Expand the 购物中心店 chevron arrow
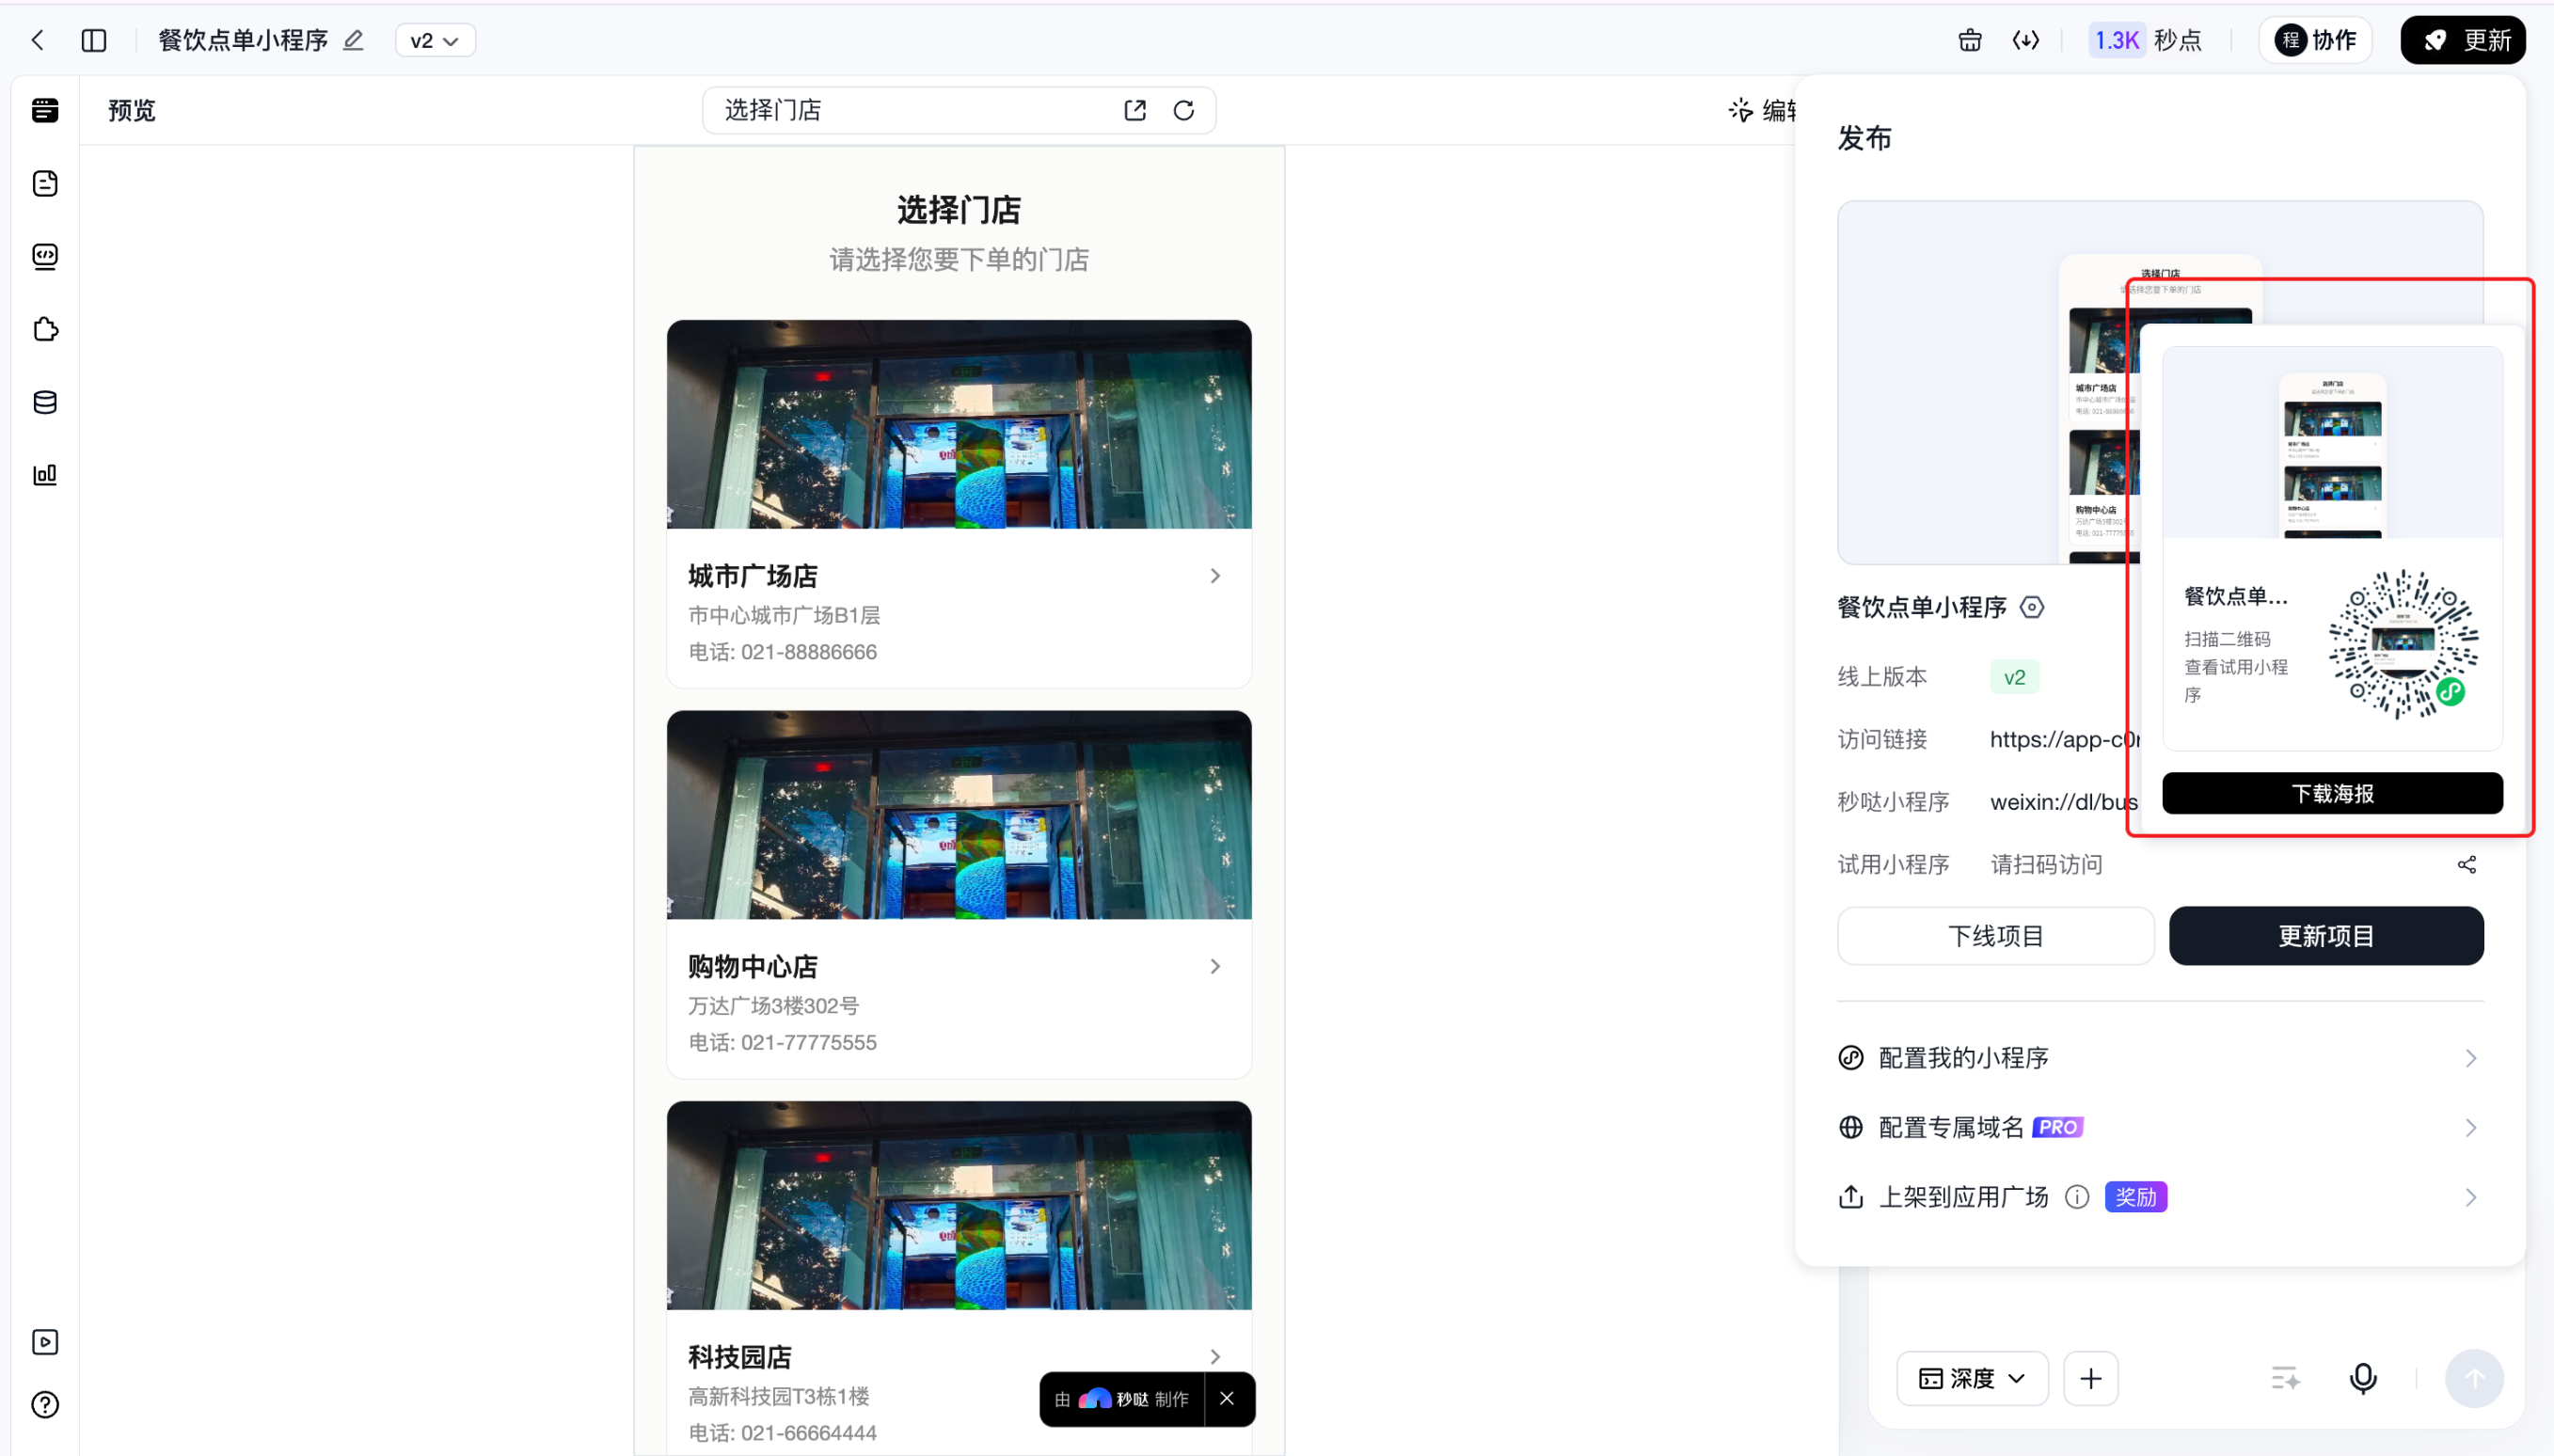2554x1456 pixels. 1215,966
